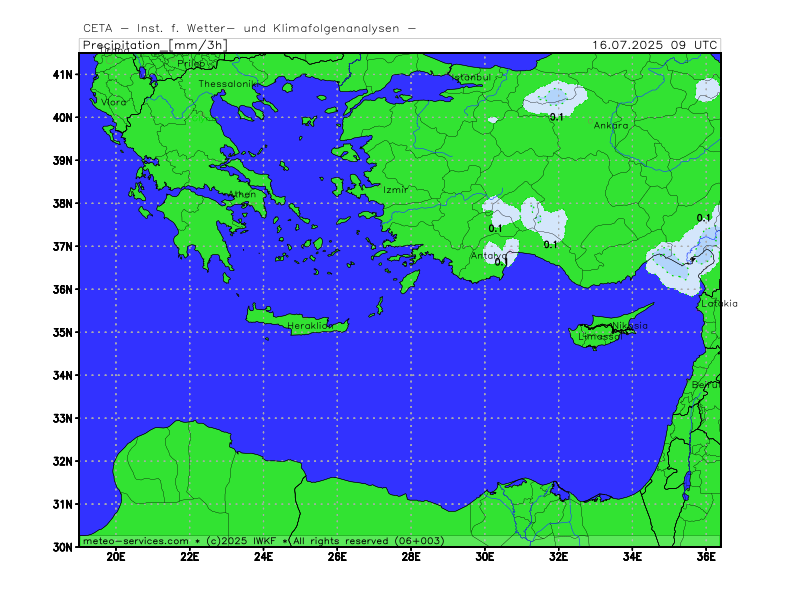Select the 'Nikosia' label on Cyprus
Viewport: 800px width, 600px height.
pos(630,326)
